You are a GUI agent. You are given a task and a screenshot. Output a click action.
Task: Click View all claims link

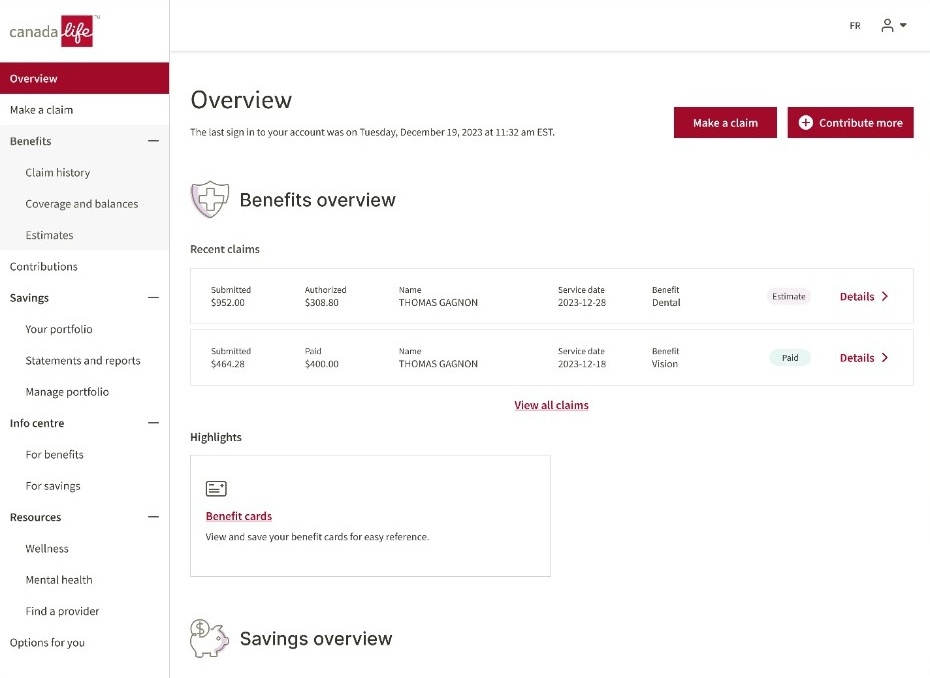tap(551, 405)
